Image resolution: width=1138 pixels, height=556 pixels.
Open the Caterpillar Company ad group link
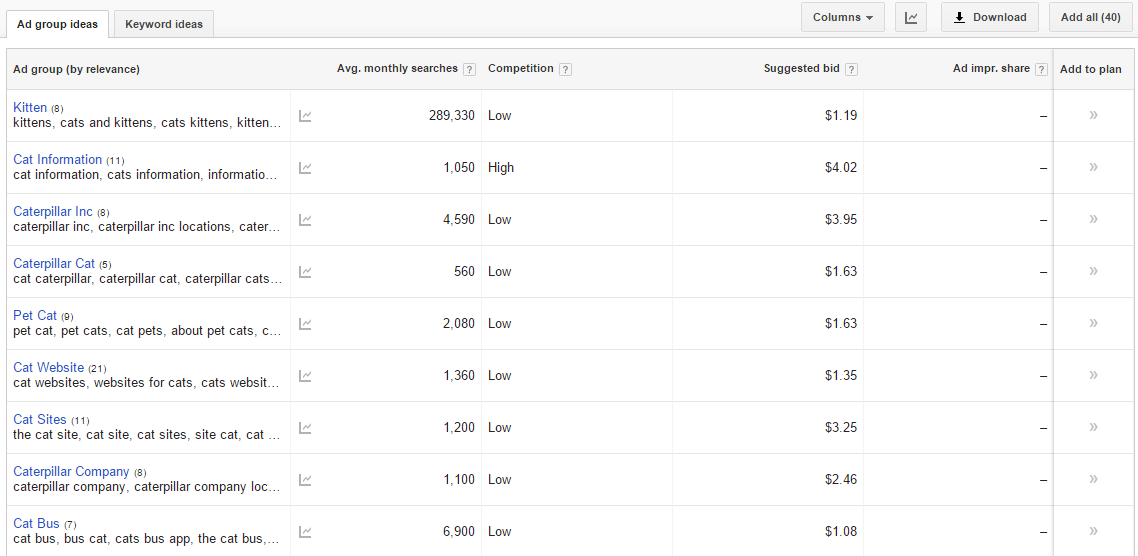(71, 471)
